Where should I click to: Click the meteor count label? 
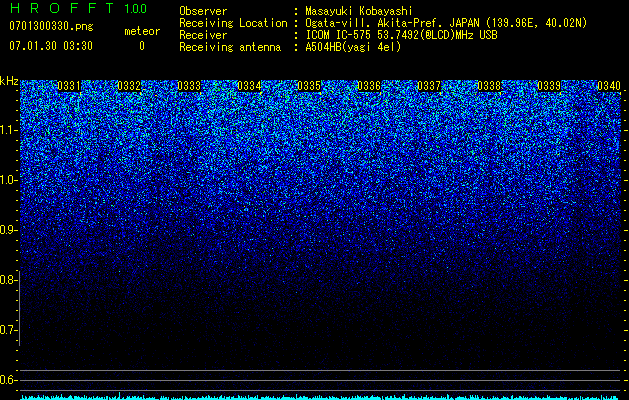[x=142, y=31]
